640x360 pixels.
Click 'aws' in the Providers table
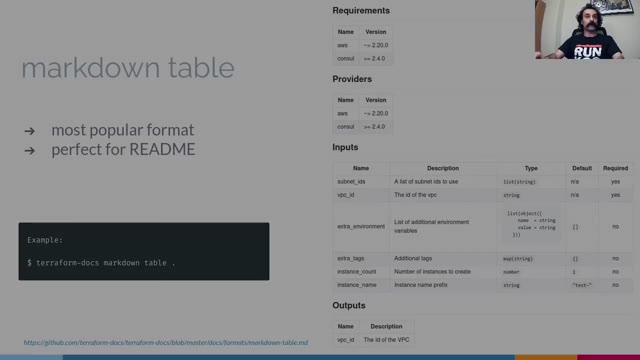point(342,113)
